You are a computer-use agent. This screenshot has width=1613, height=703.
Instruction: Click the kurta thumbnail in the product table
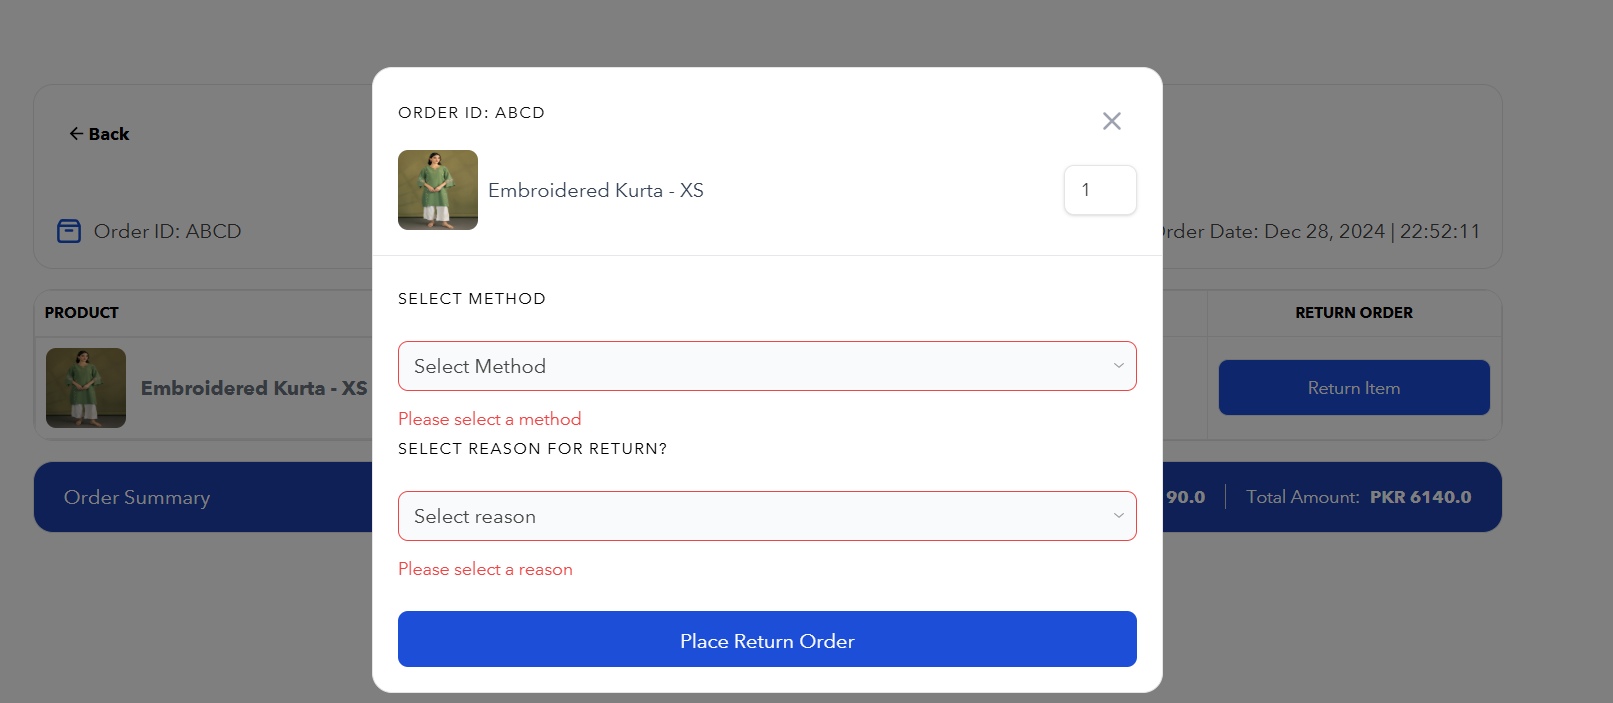coord(86,388)
